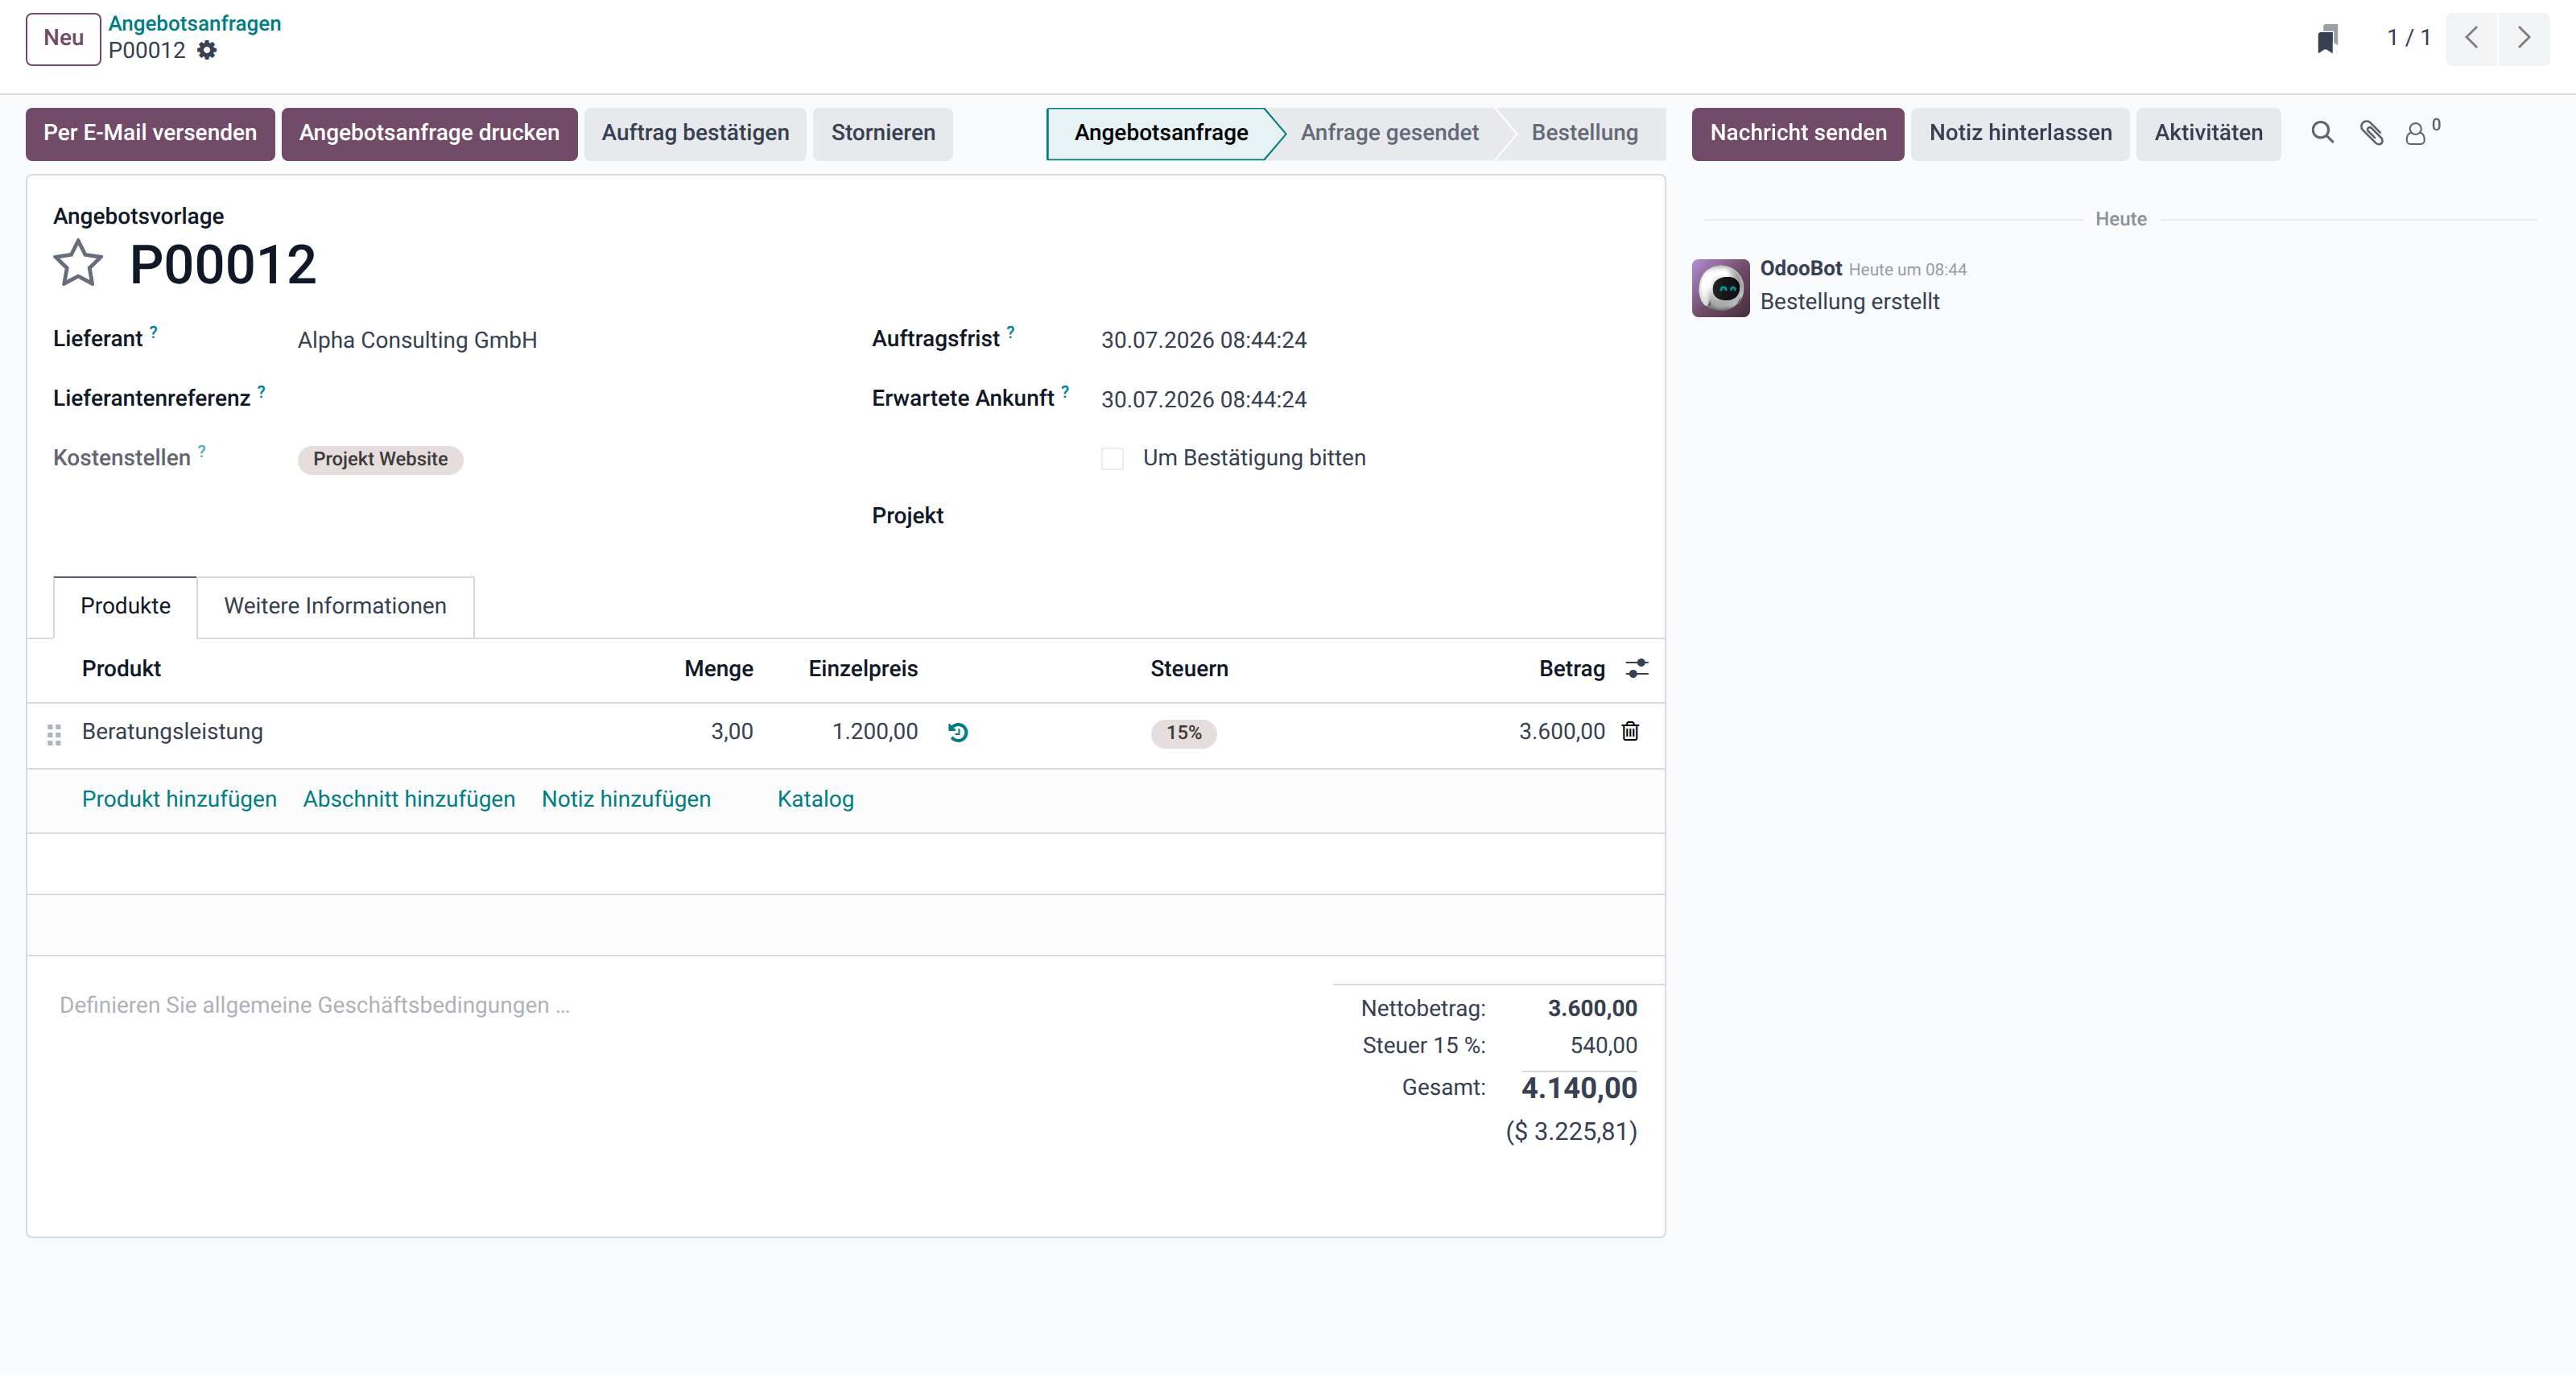Click OdooBot avatar in chatter
2576x1375 pixels.
tap(1720, 288)
